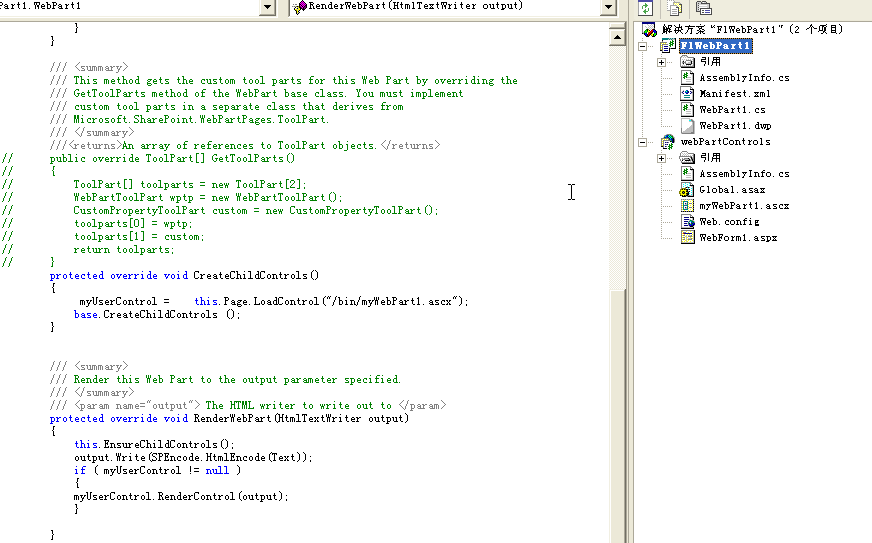Viewport: 872px width, 543px height.
Task: Collapse the F1WebPart1 project node
Action: tap(644, 46)
